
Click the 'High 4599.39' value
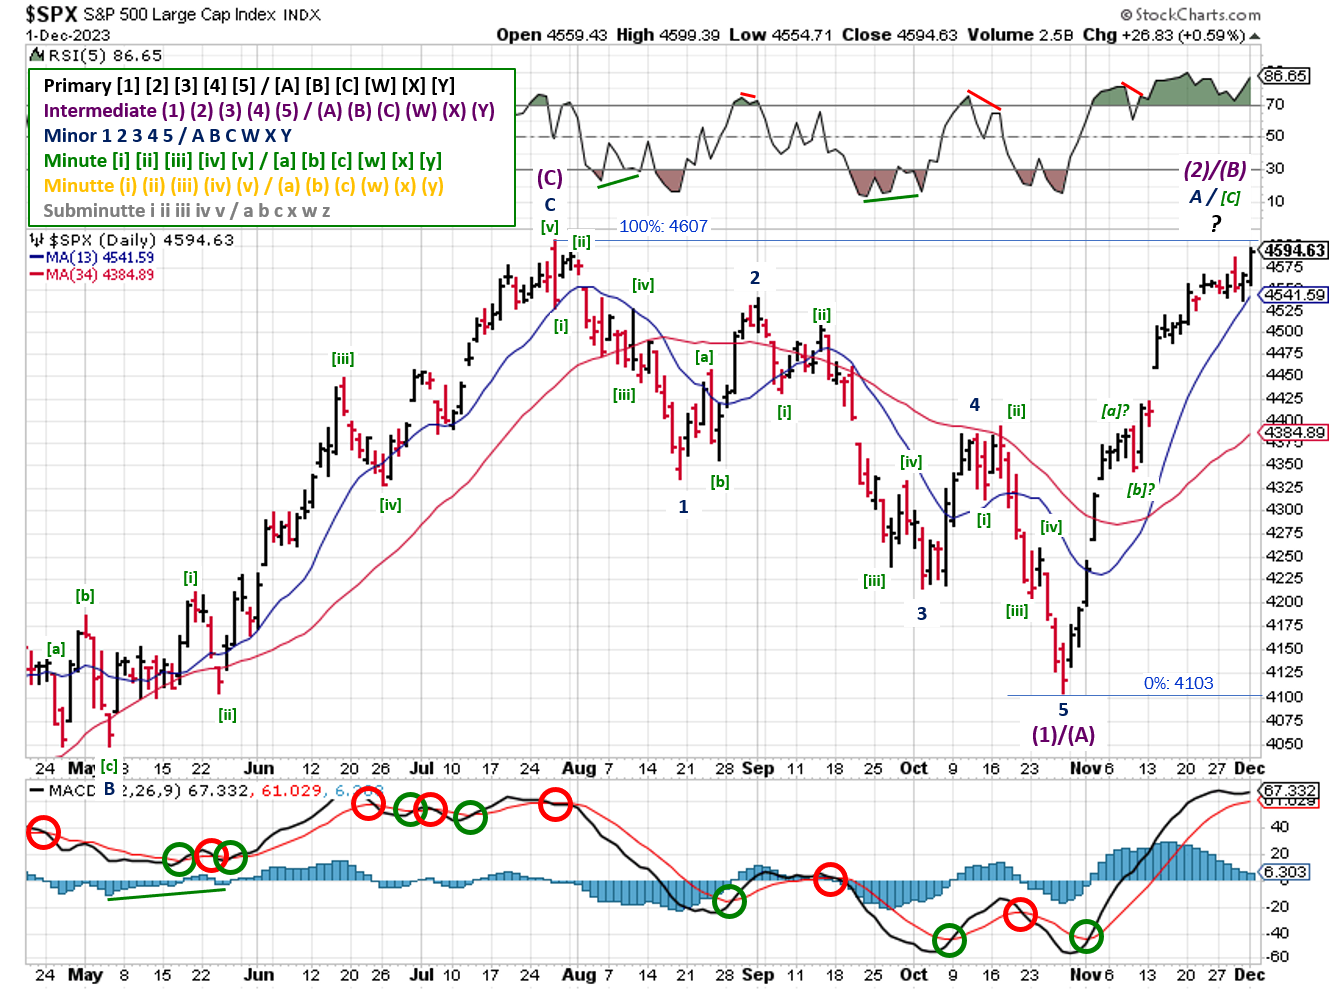click(667, 35)
